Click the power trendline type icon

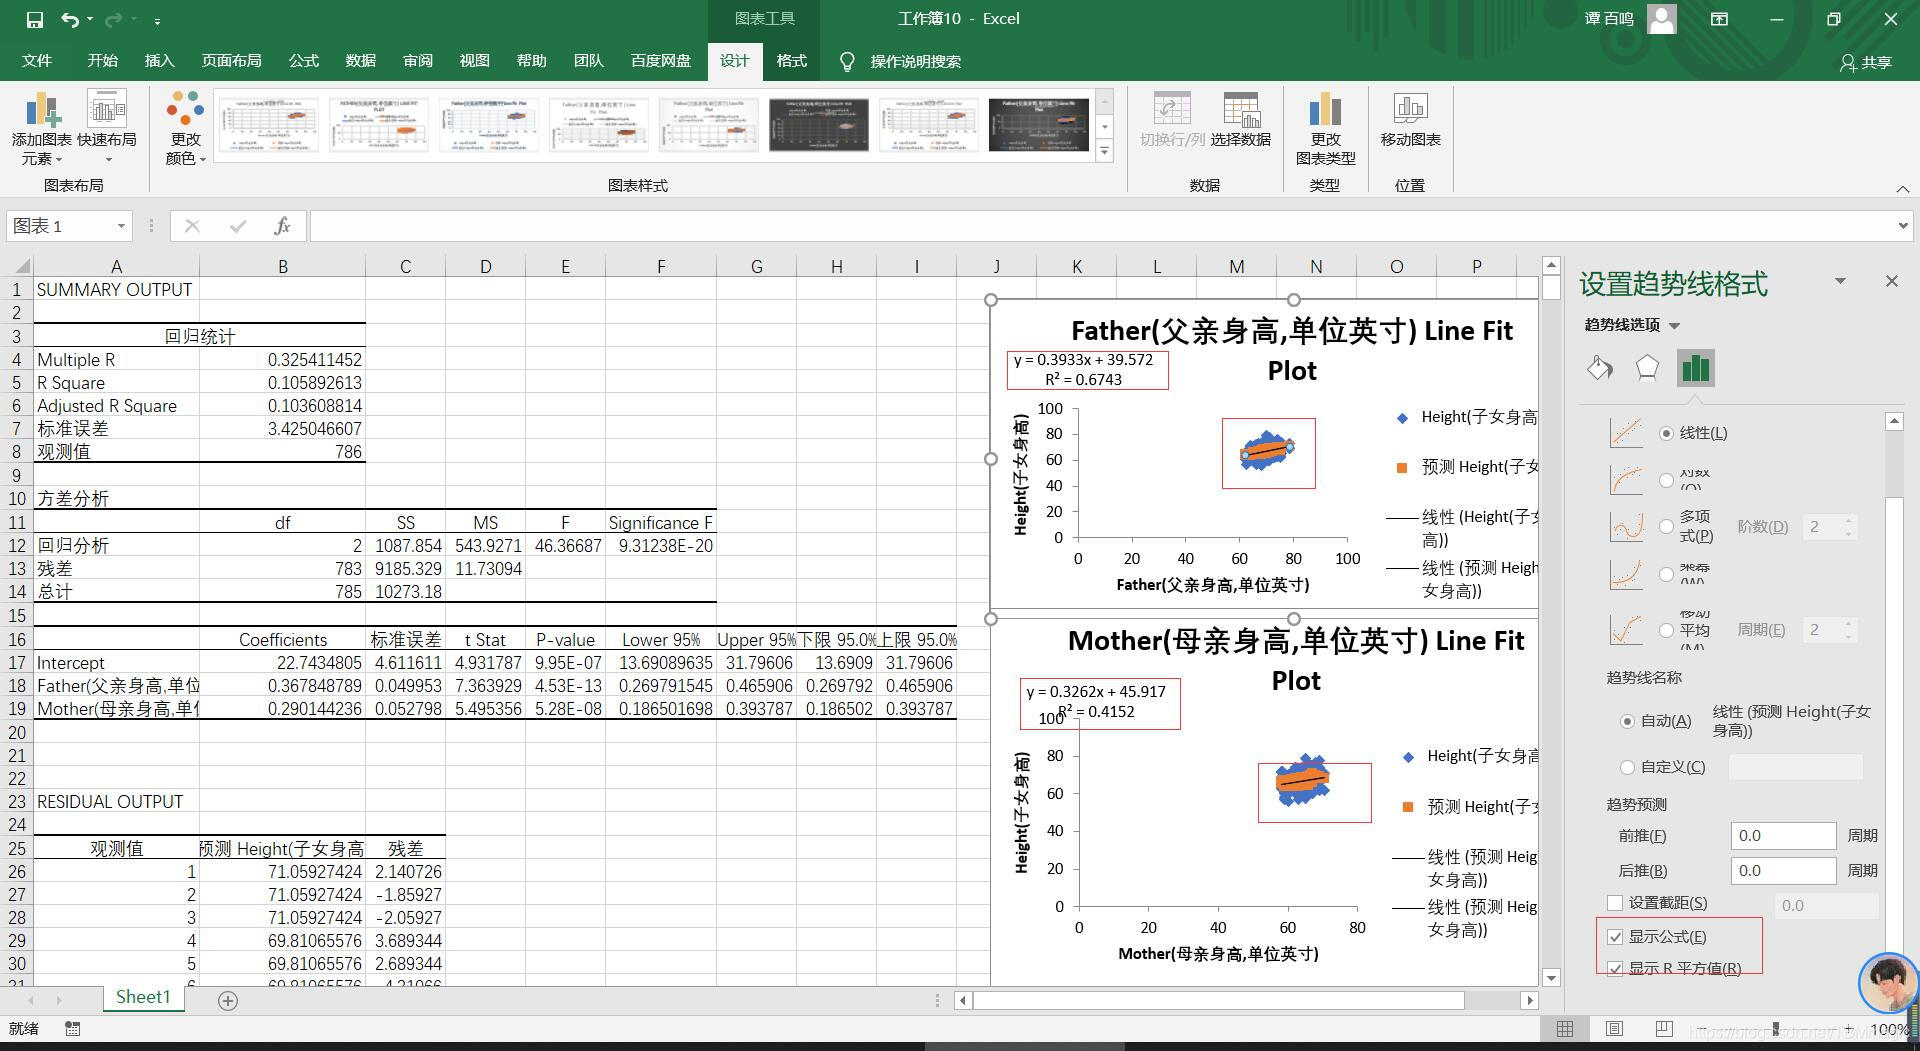point(1626,574)
